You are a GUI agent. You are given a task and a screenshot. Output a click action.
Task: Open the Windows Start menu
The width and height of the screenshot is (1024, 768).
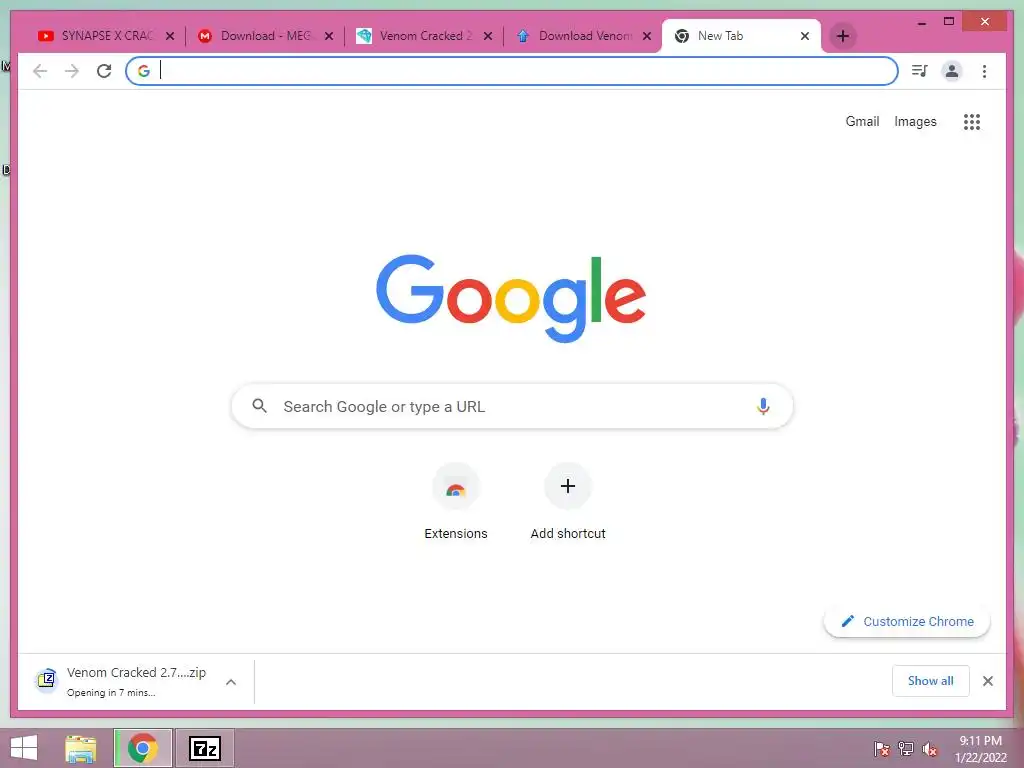coord(24,748)
